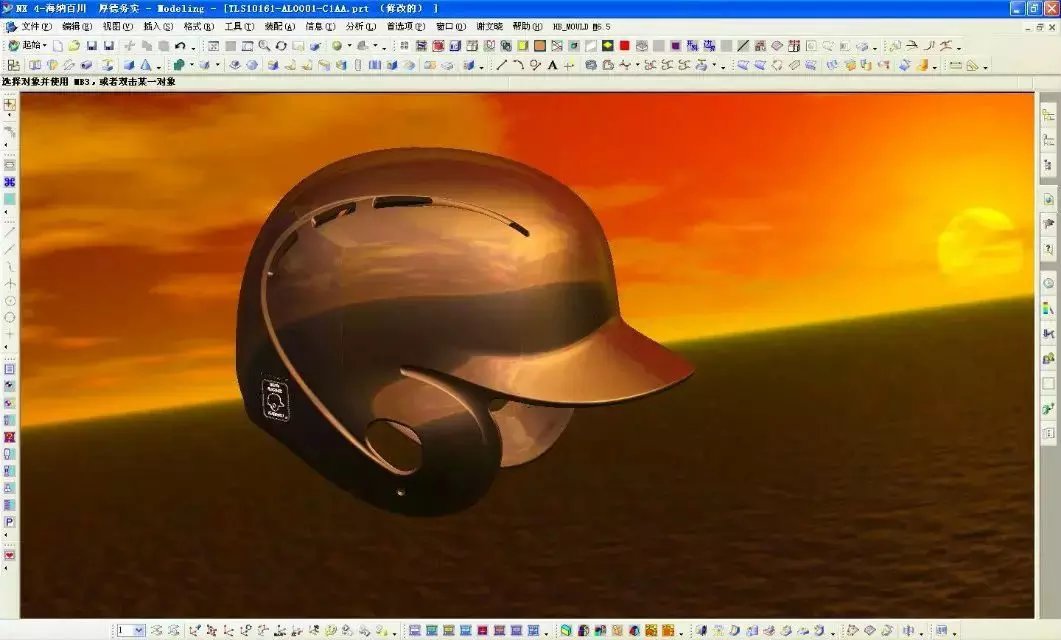1061x640 pixels.
Task: Click the Undo arrow icon
Action: (x=179, y=46)
